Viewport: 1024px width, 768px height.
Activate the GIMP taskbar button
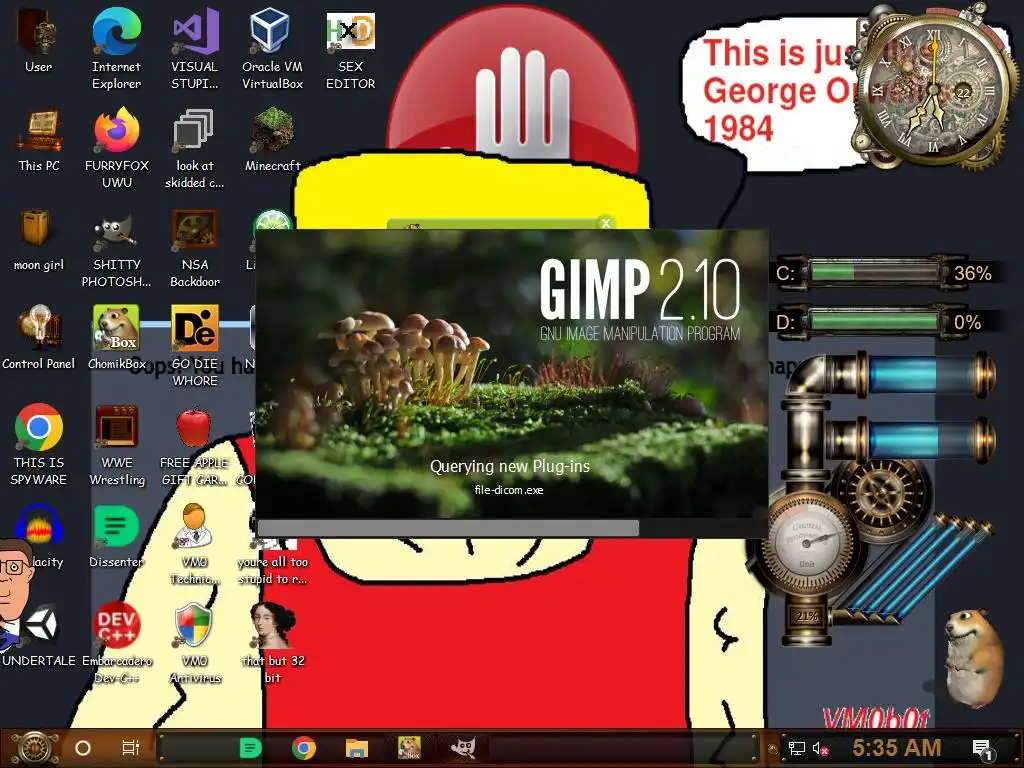(463, 748)
